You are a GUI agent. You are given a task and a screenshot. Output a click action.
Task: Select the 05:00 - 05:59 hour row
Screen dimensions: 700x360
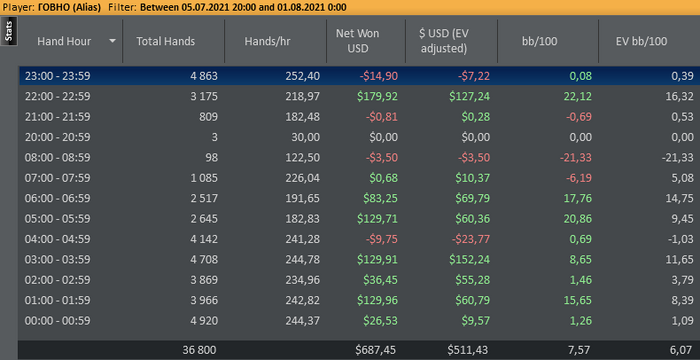click(x=359, y=219)
